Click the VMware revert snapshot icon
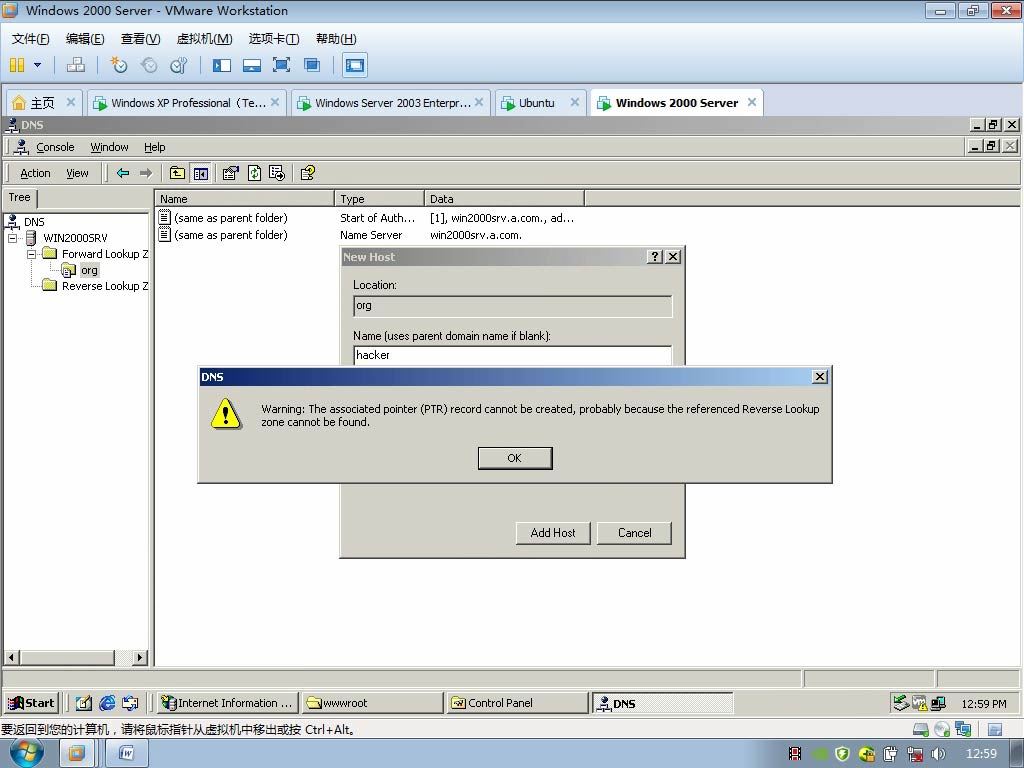This screenshot has width=1024, height=768. tap(149, 65)
